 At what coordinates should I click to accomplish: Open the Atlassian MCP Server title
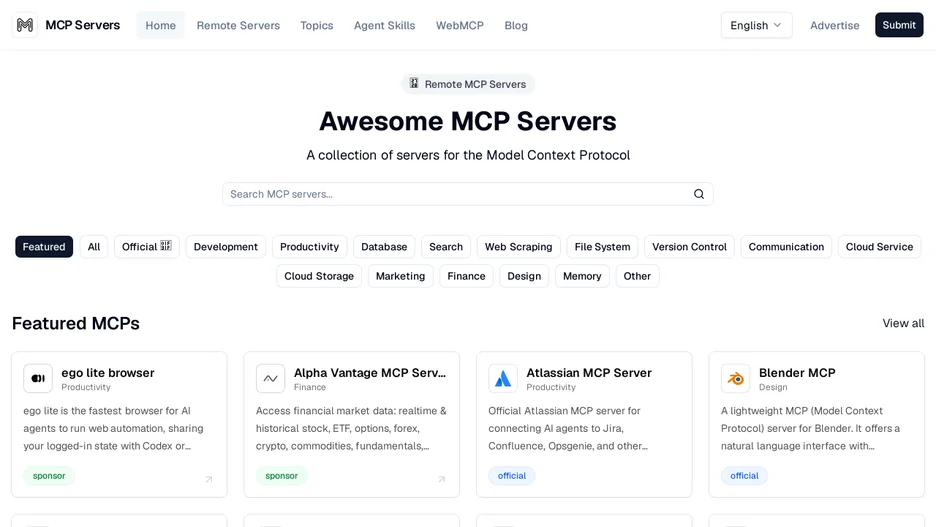(589, 372)
